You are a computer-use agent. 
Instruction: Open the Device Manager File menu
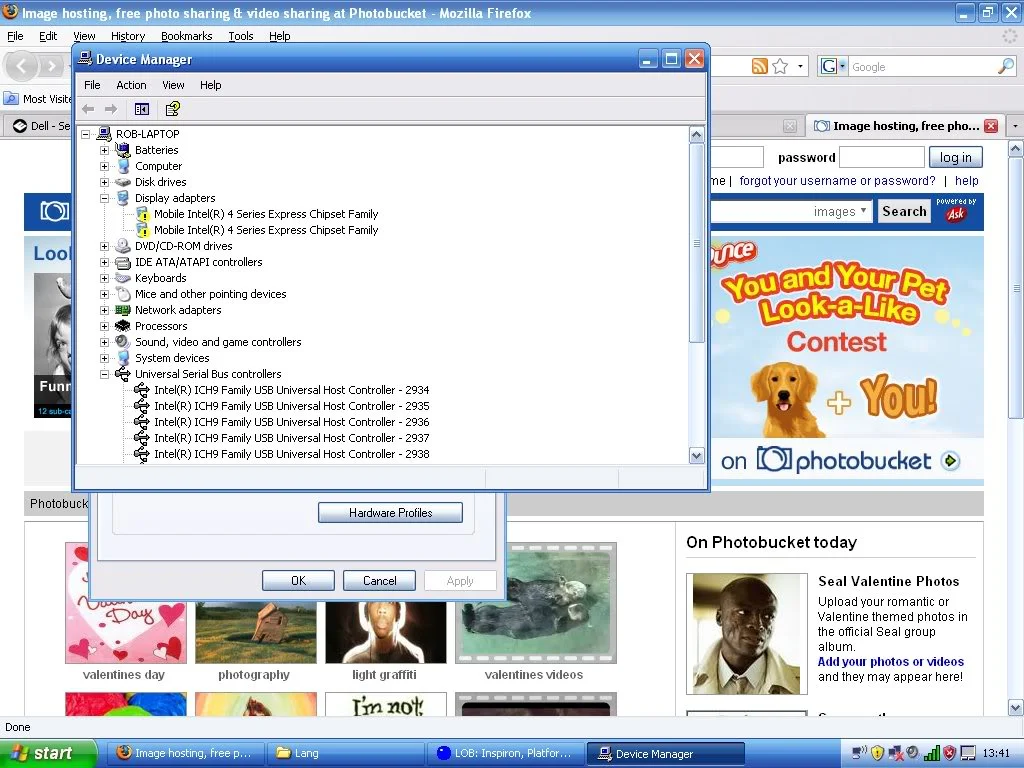pos(92,85)
